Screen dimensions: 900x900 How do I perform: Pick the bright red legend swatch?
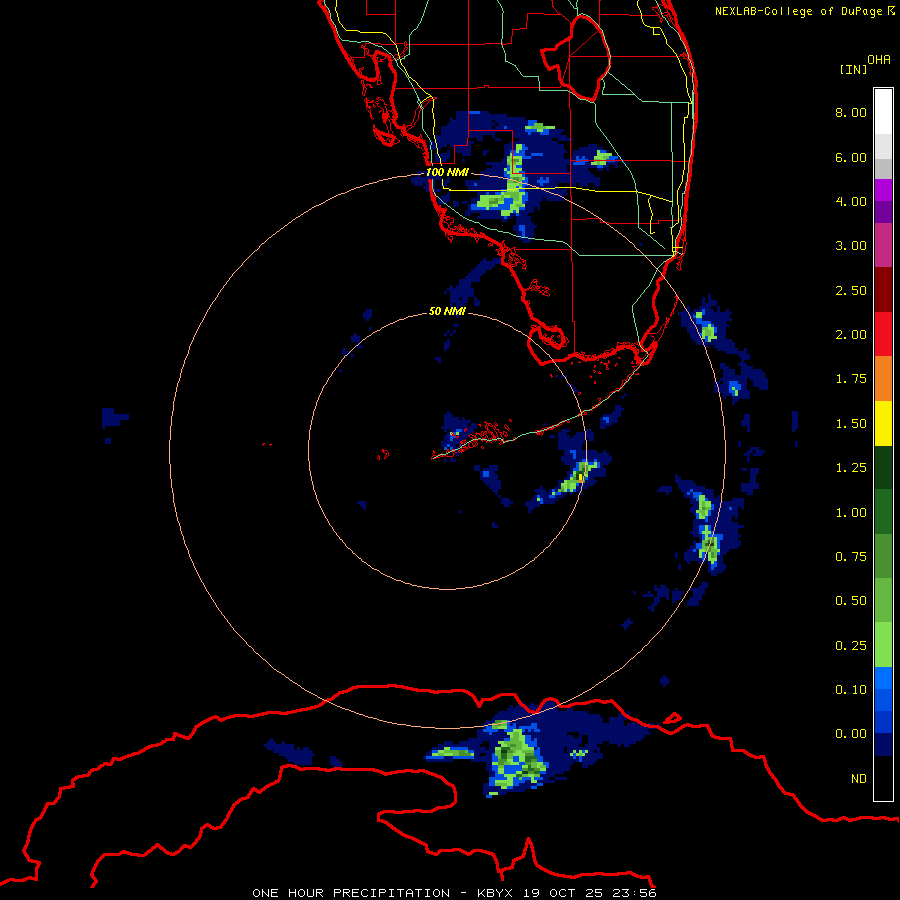pos(883,334)
